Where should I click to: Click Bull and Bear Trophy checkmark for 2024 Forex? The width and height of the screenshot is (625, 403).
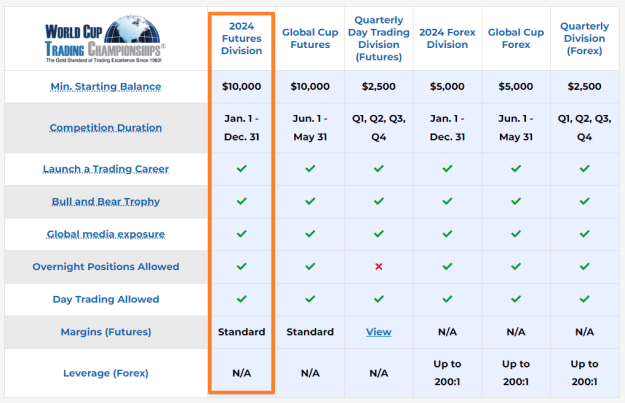447,201
